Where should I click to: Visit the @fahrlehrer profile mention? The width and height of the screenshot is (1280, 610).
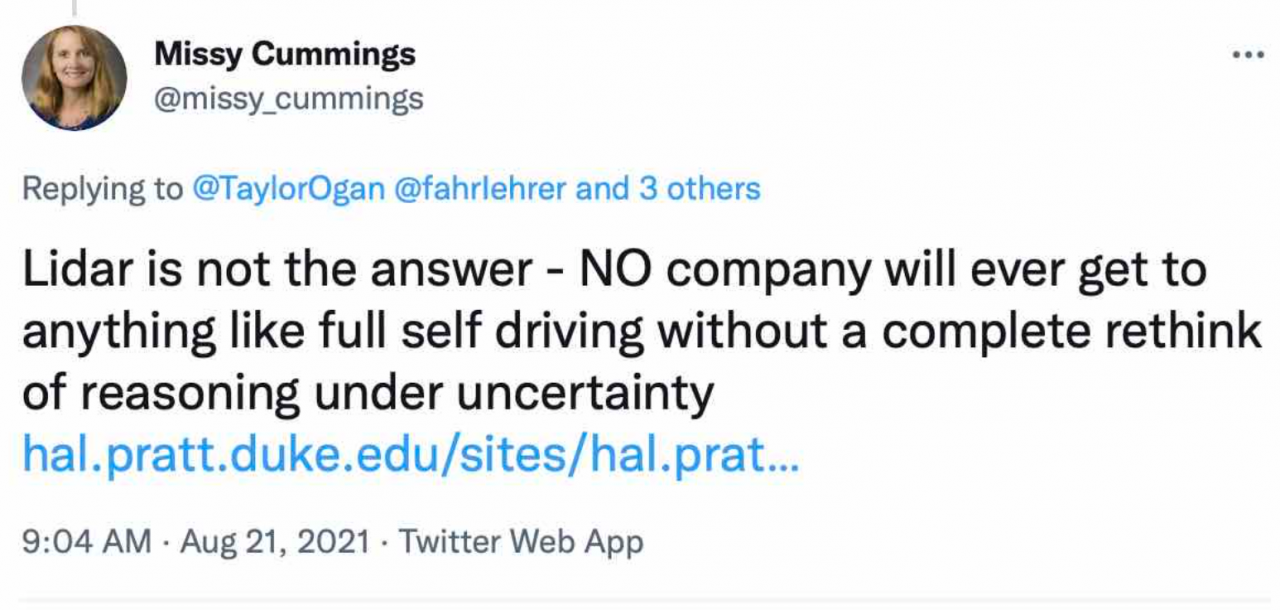[x=482, y=188]
